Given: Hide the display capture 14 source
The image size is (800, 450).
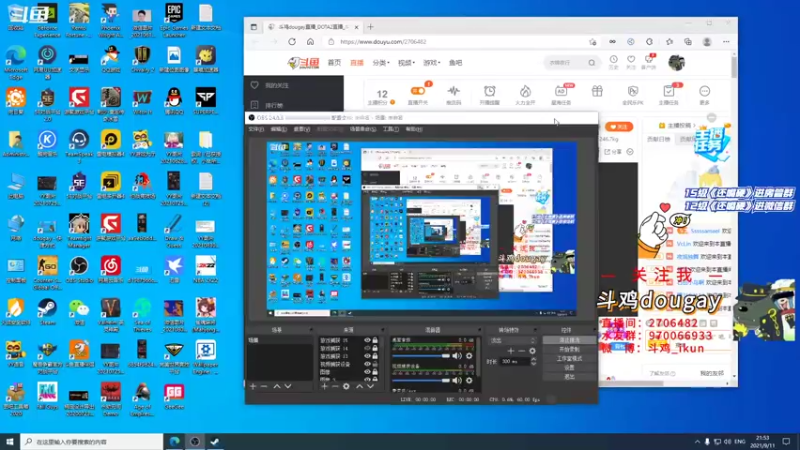Looking at the screenshot, I should coord(367,348).
